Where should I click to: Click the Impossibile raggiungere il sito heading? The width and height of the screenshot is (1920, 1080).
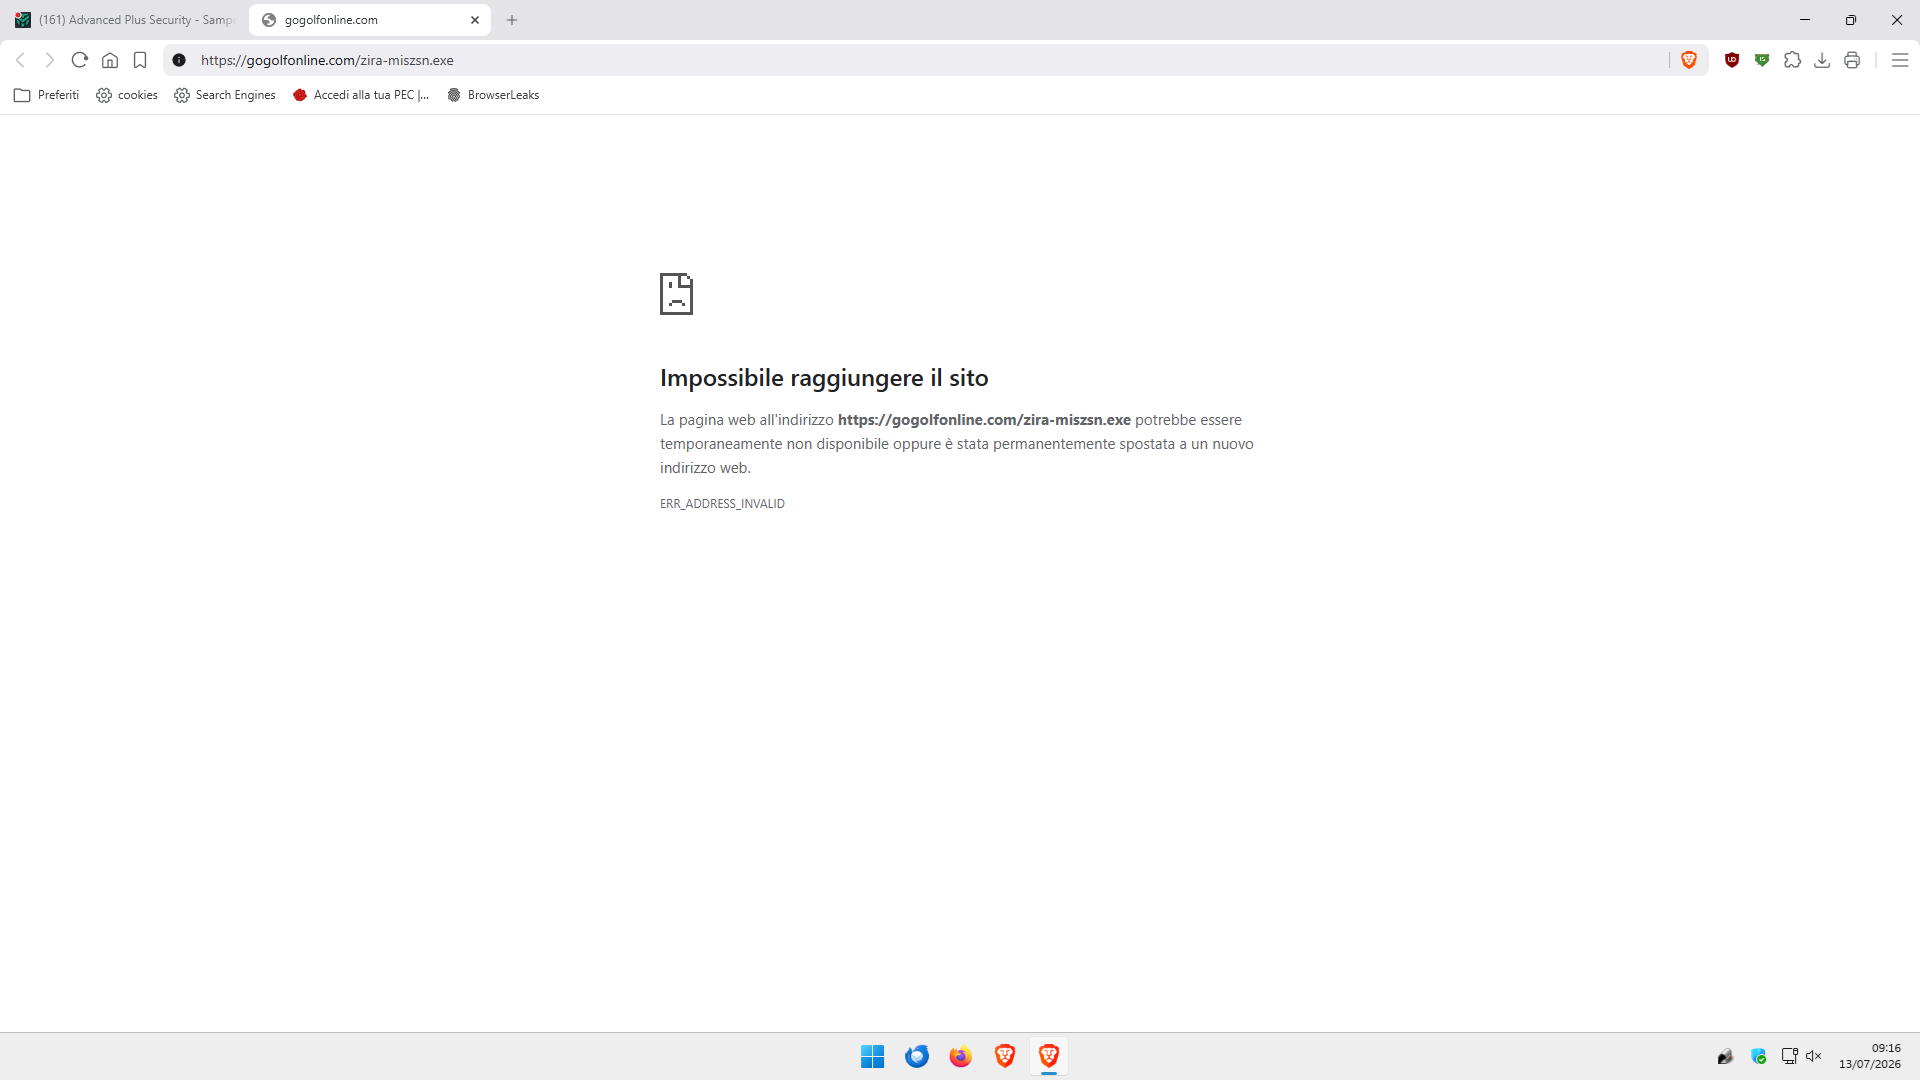pos(824,378)
